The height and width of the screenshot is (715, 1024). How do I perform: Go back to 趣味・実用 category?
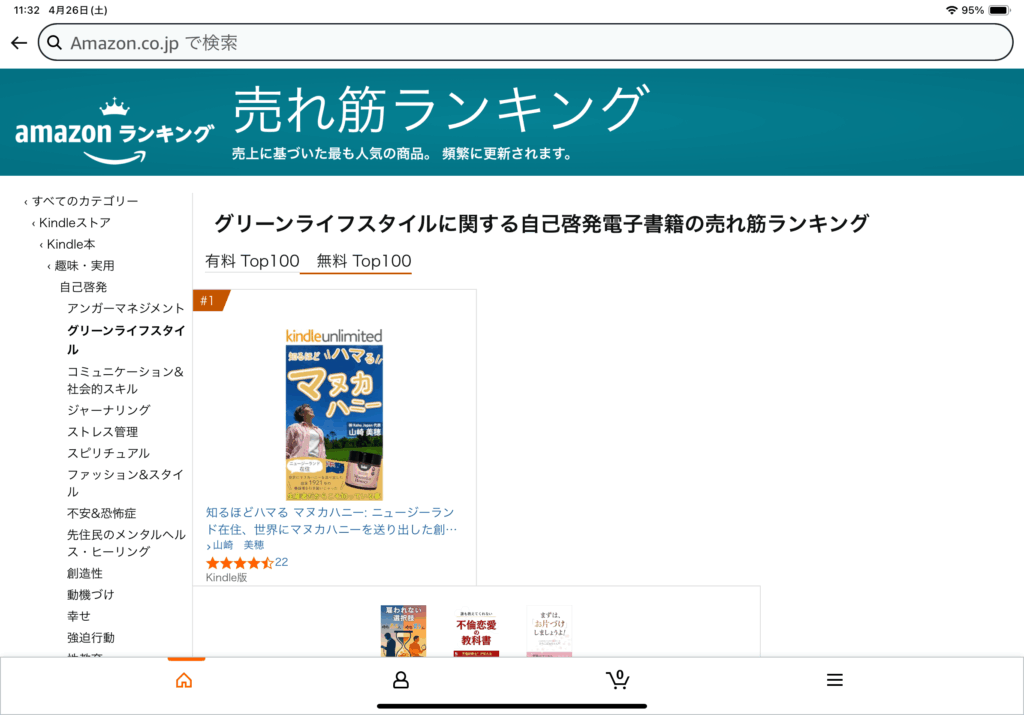84,266
